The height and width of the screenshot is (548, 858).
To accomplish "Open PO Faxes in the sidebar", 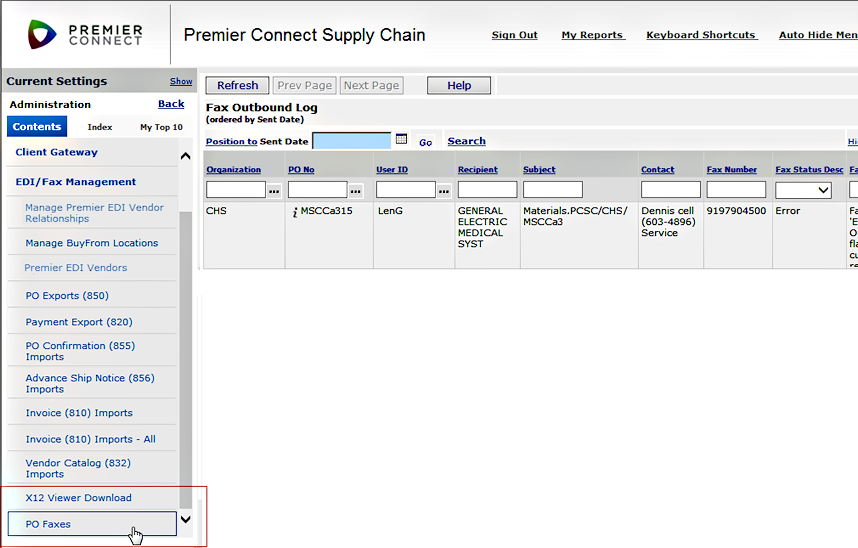I will [48, 524].
